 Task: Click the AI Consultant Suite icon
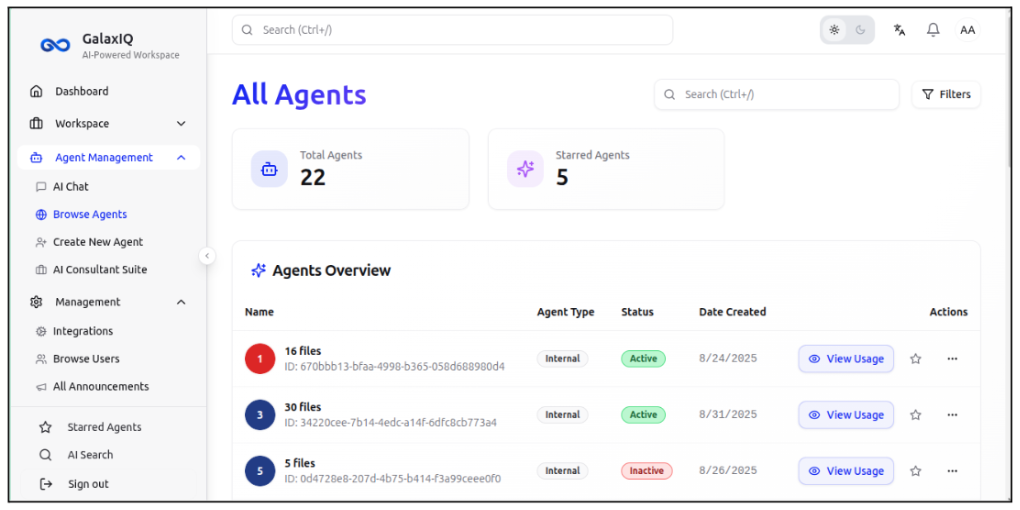click(41, 270)
